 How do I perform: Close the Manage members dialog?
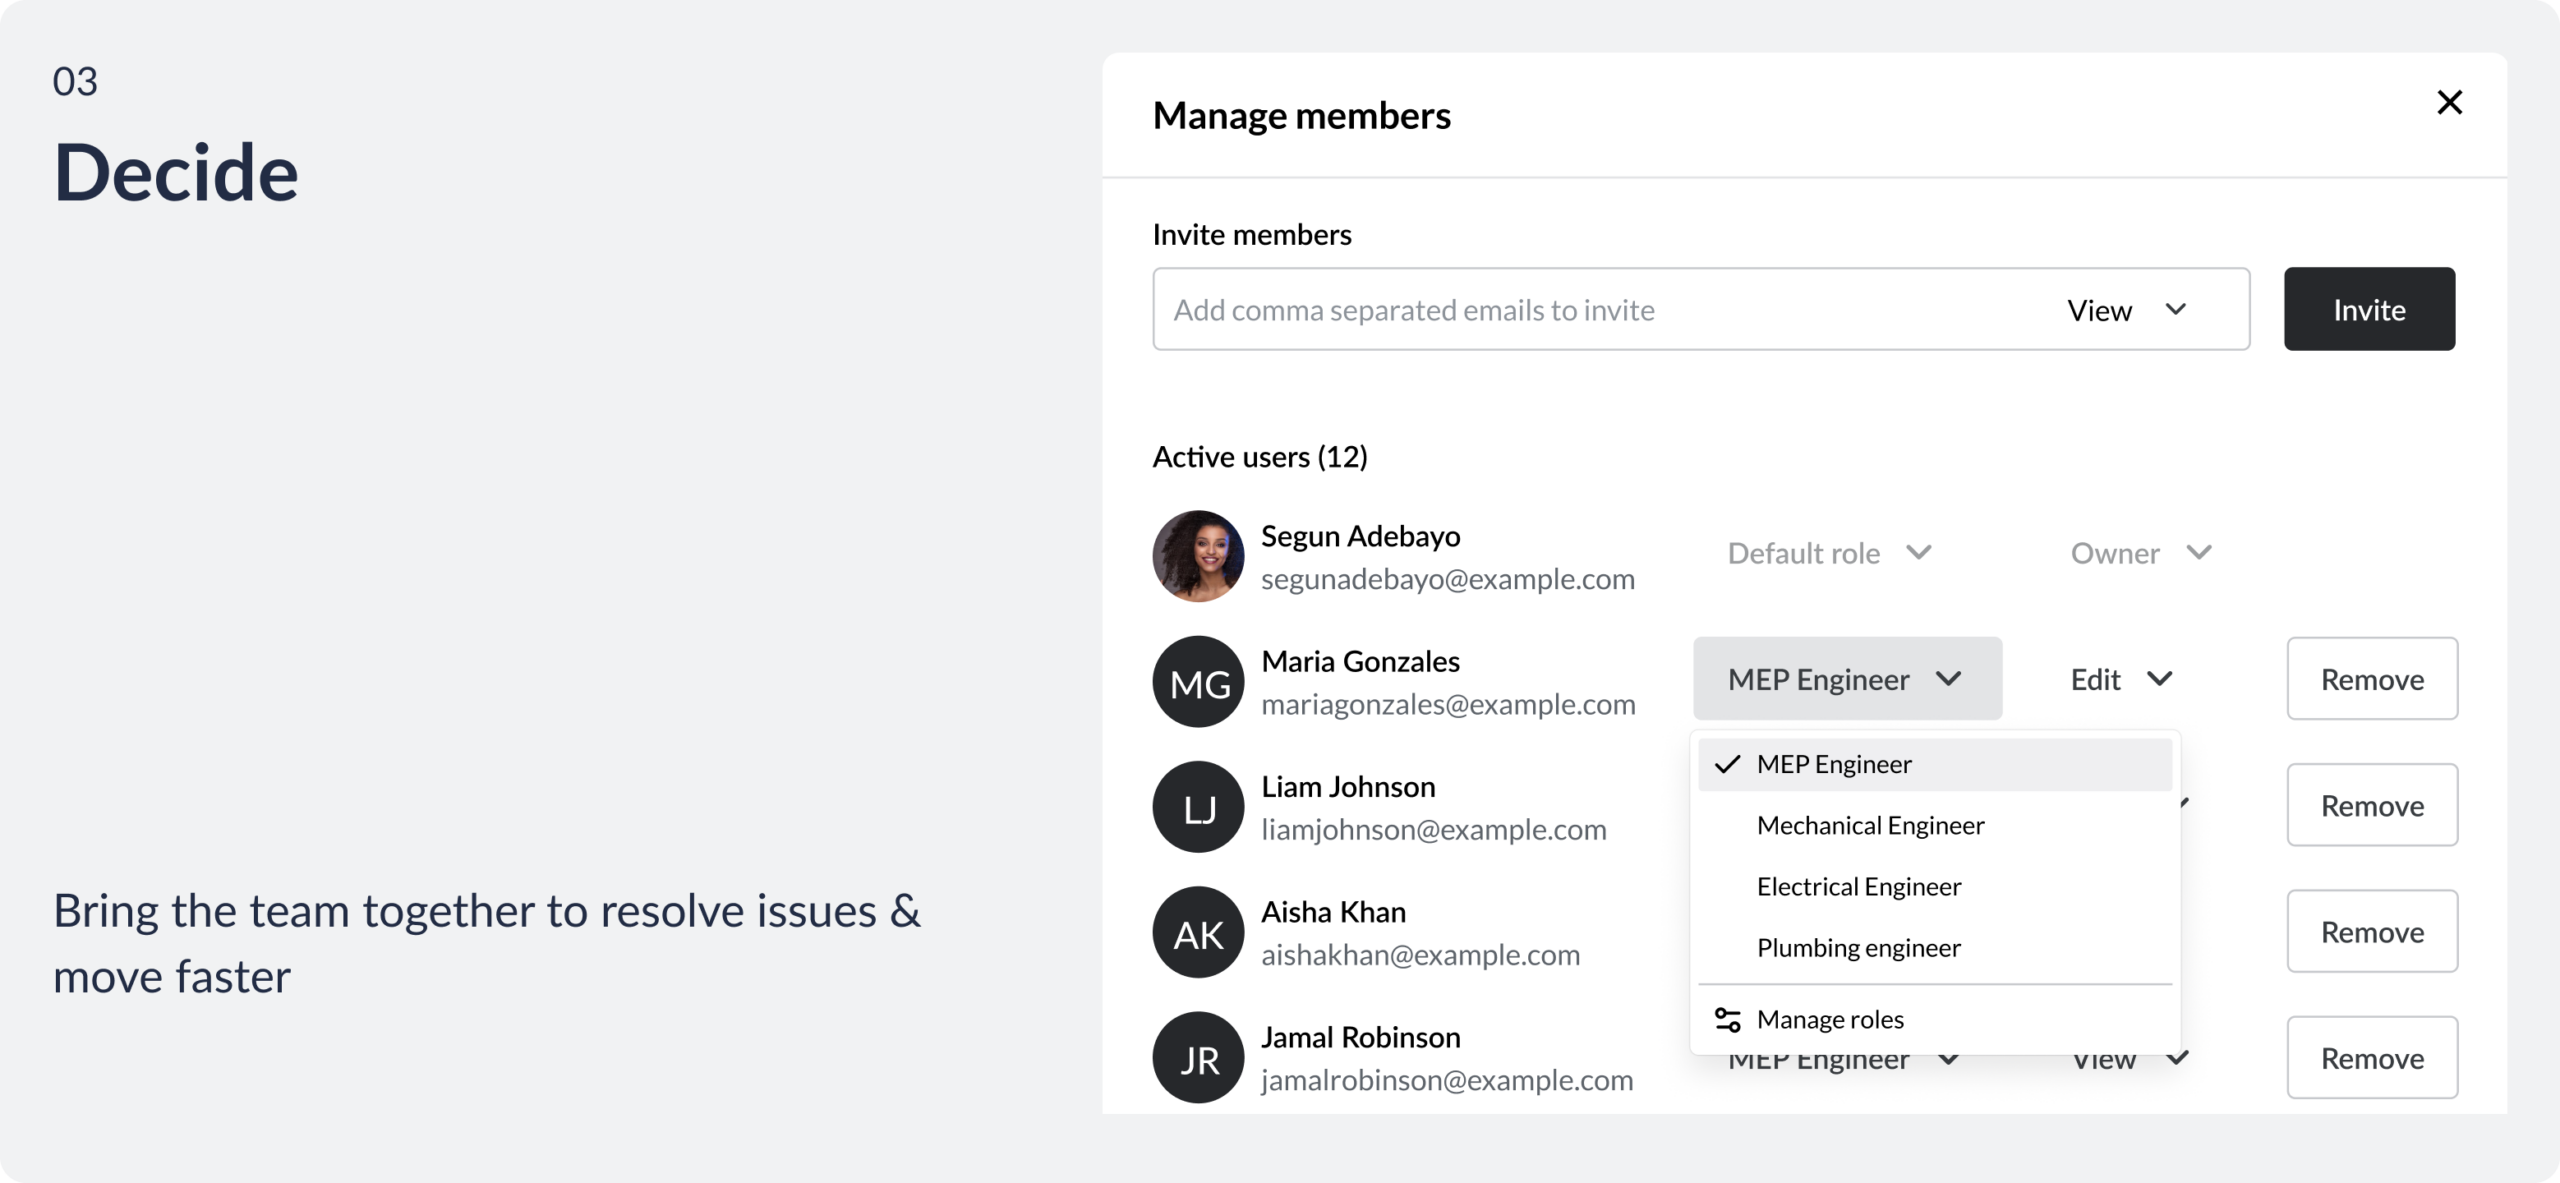[2449, 102]
